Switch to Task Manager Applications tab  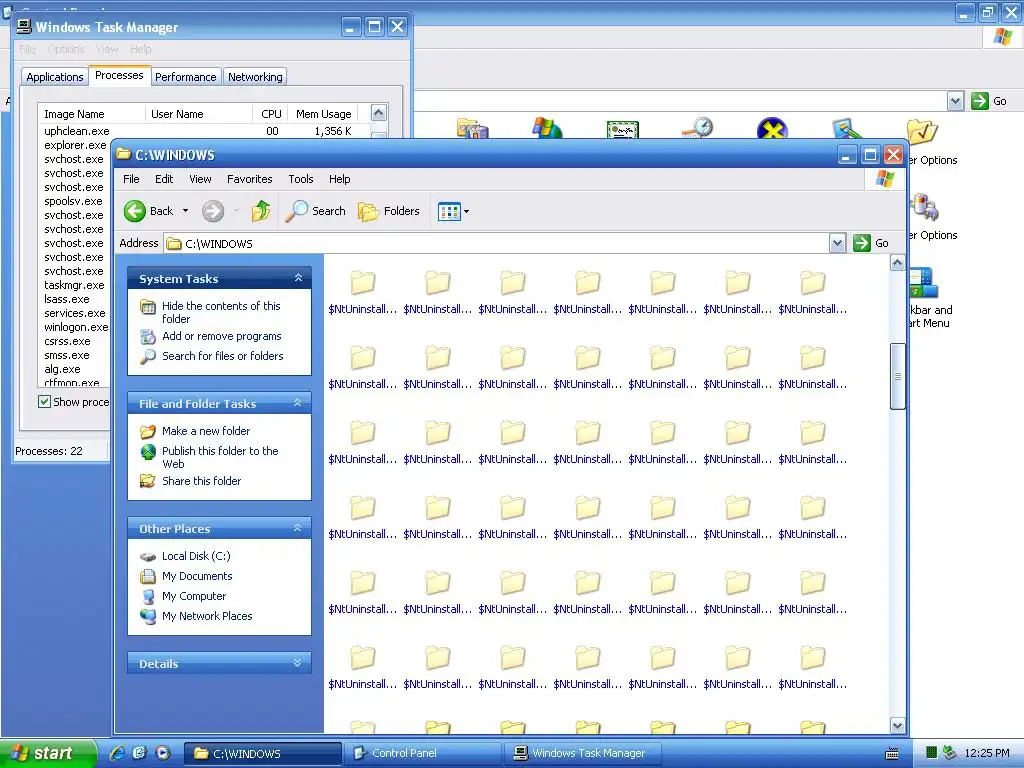pos(55,77)
